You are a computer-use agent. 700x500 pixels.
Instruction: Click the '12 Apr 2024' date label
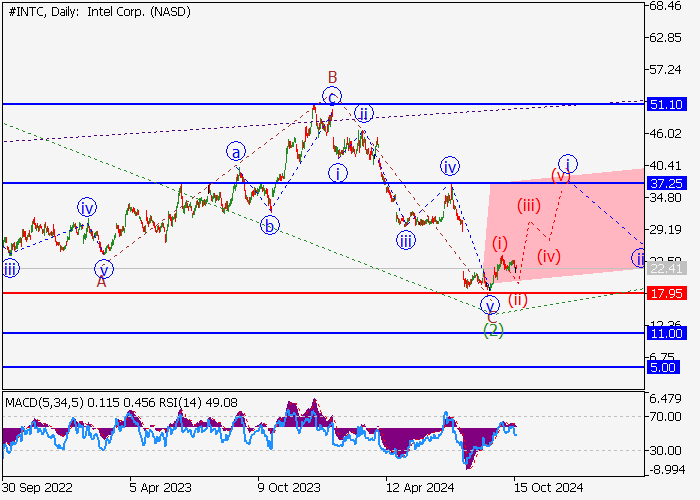421,488
